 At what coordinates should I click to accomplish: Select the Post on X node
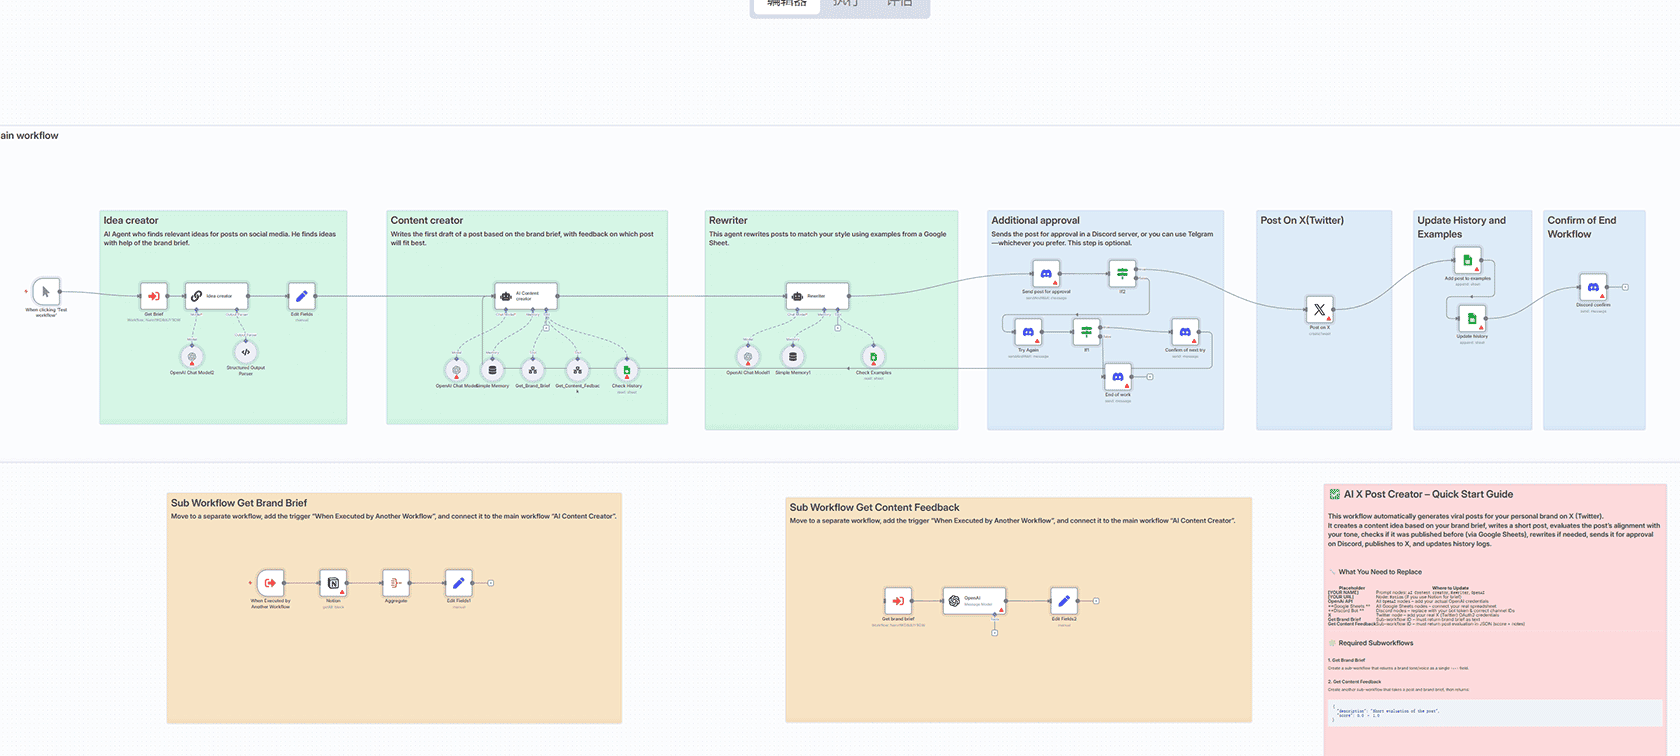tap(1319, 310)
